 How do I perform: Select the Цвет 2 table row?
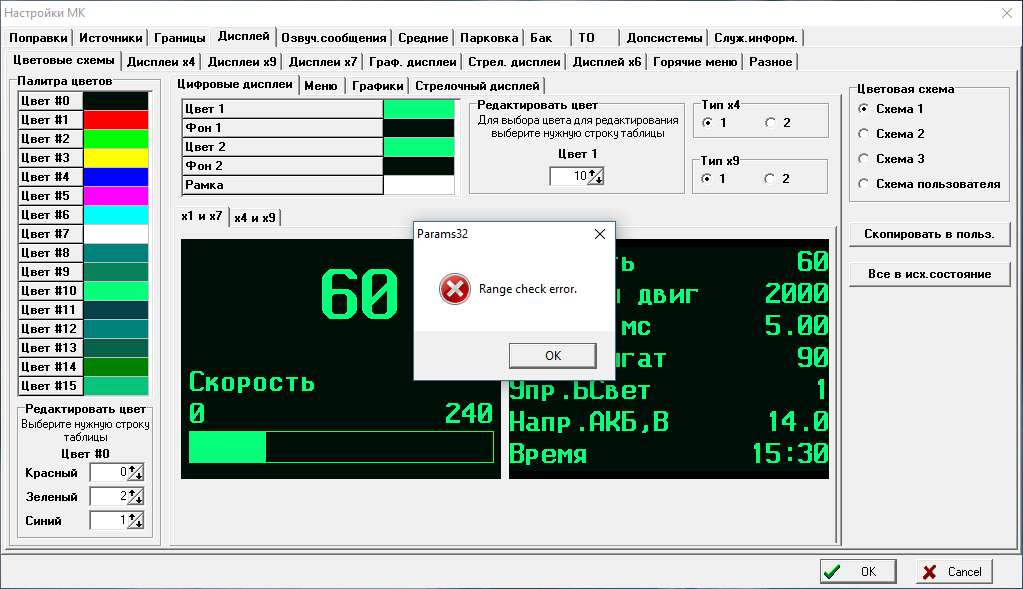318,147
